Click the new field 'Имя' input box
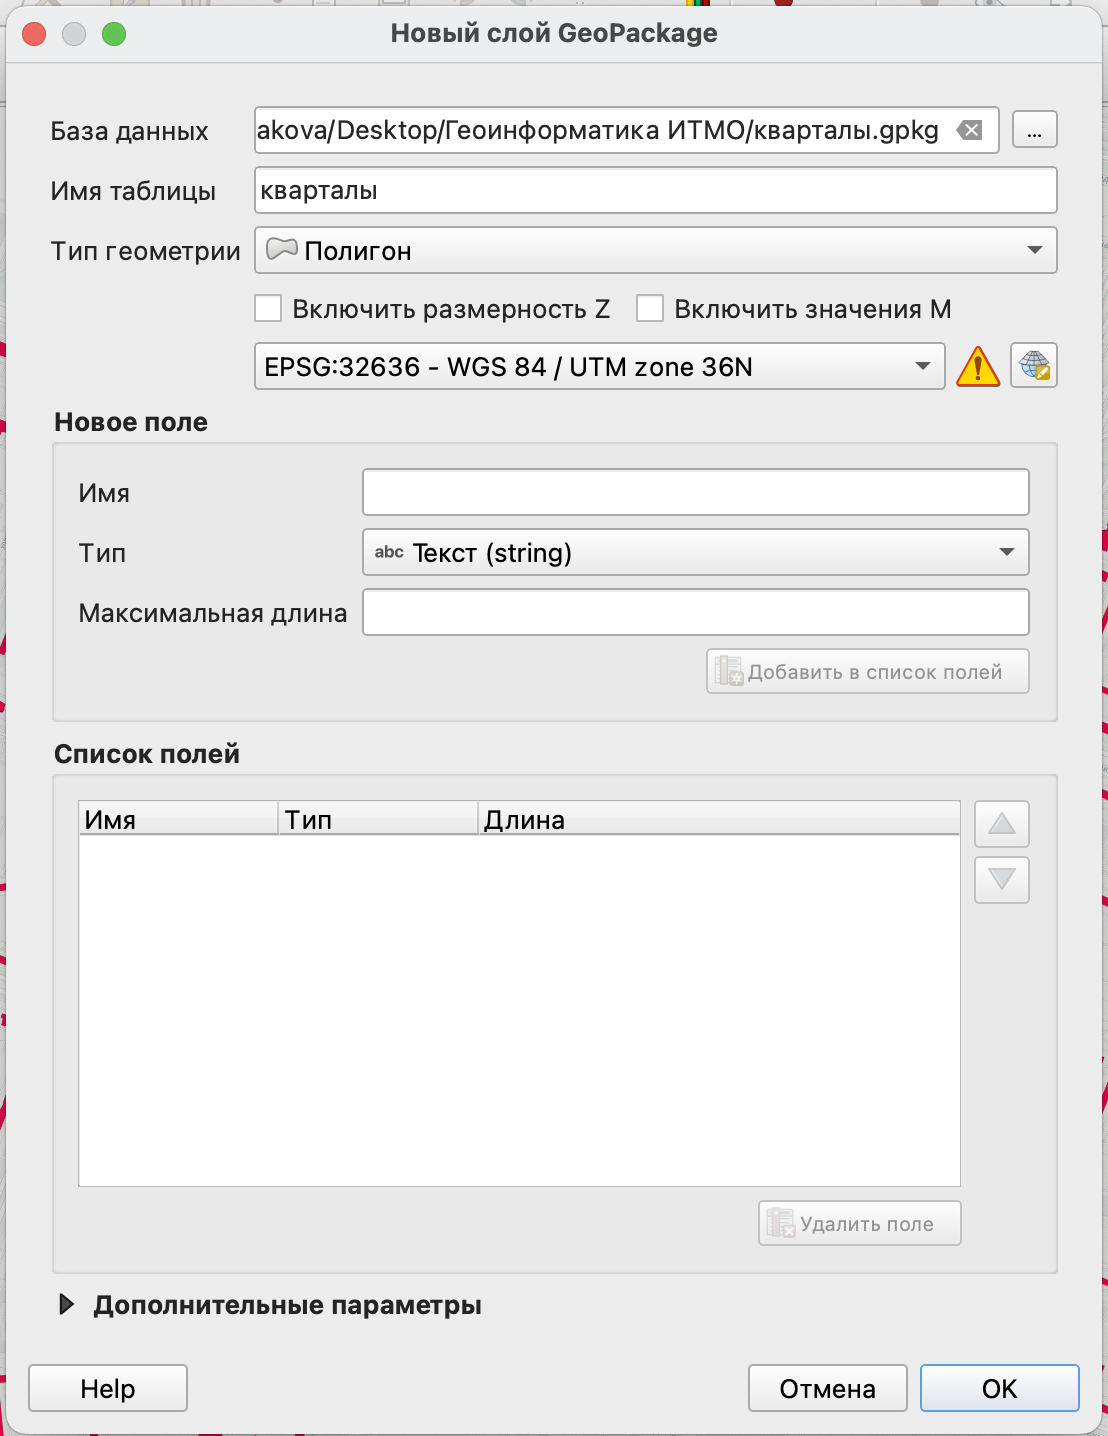This screenshot has width=1108, height=1436. tap(695, 492)
